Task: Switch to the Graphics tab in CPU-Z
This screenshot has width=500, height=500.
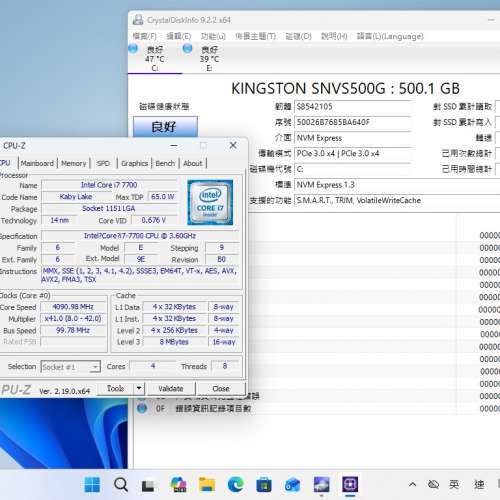Action: (134, 163)
